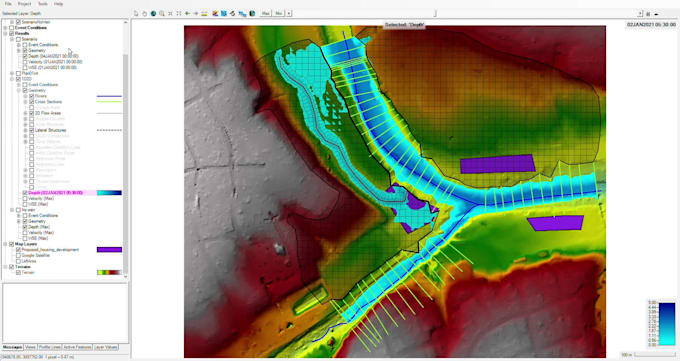
Task: Go to previous view with green back arrow
Action: (x=187, y=13)
